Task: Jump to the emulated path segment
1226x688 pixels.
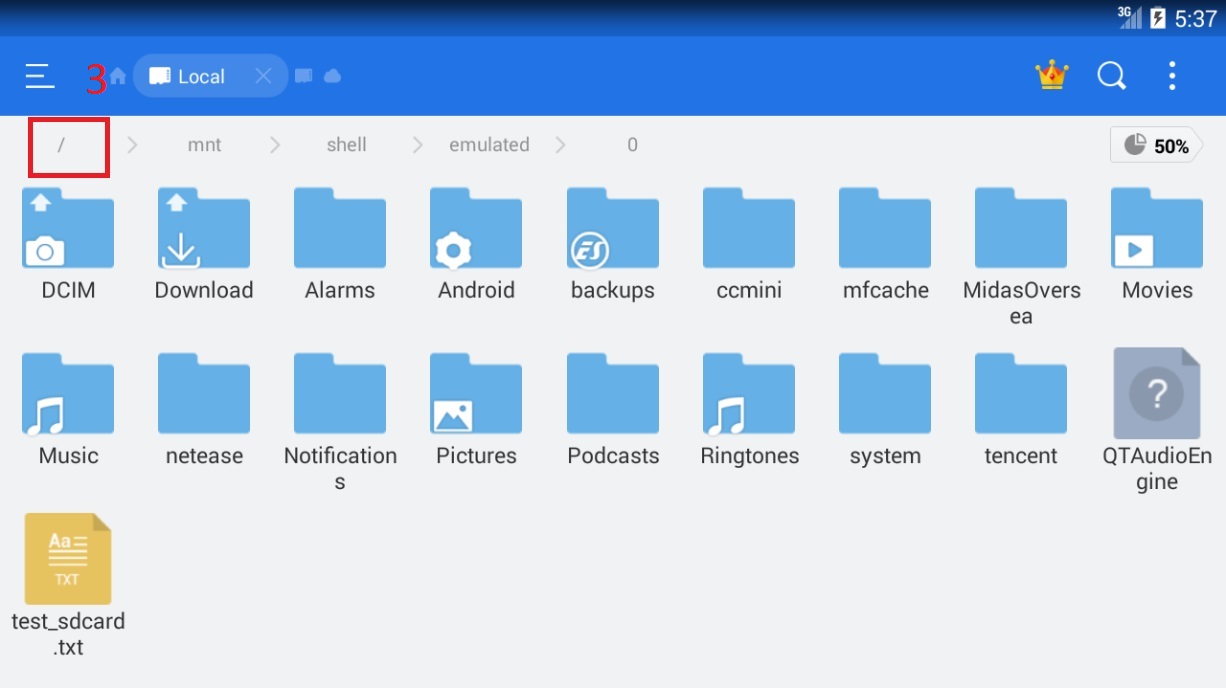Action: pyautogui.click(x=489, y=145)
